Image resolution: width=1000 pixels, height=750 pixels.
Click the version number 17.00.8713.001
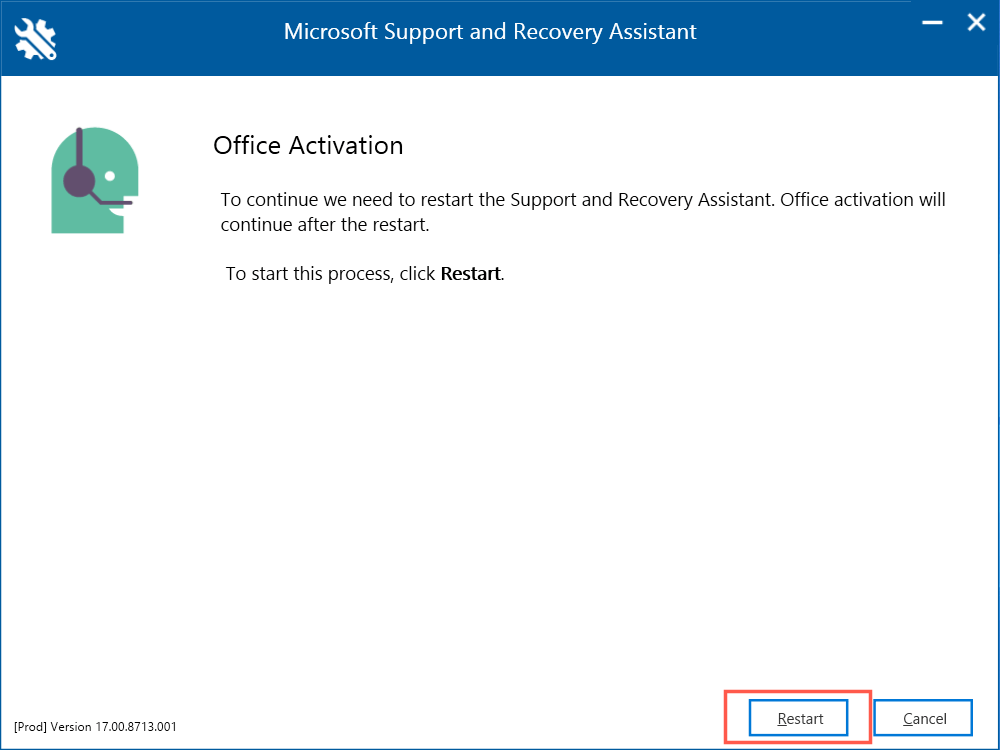pos(138,727)
